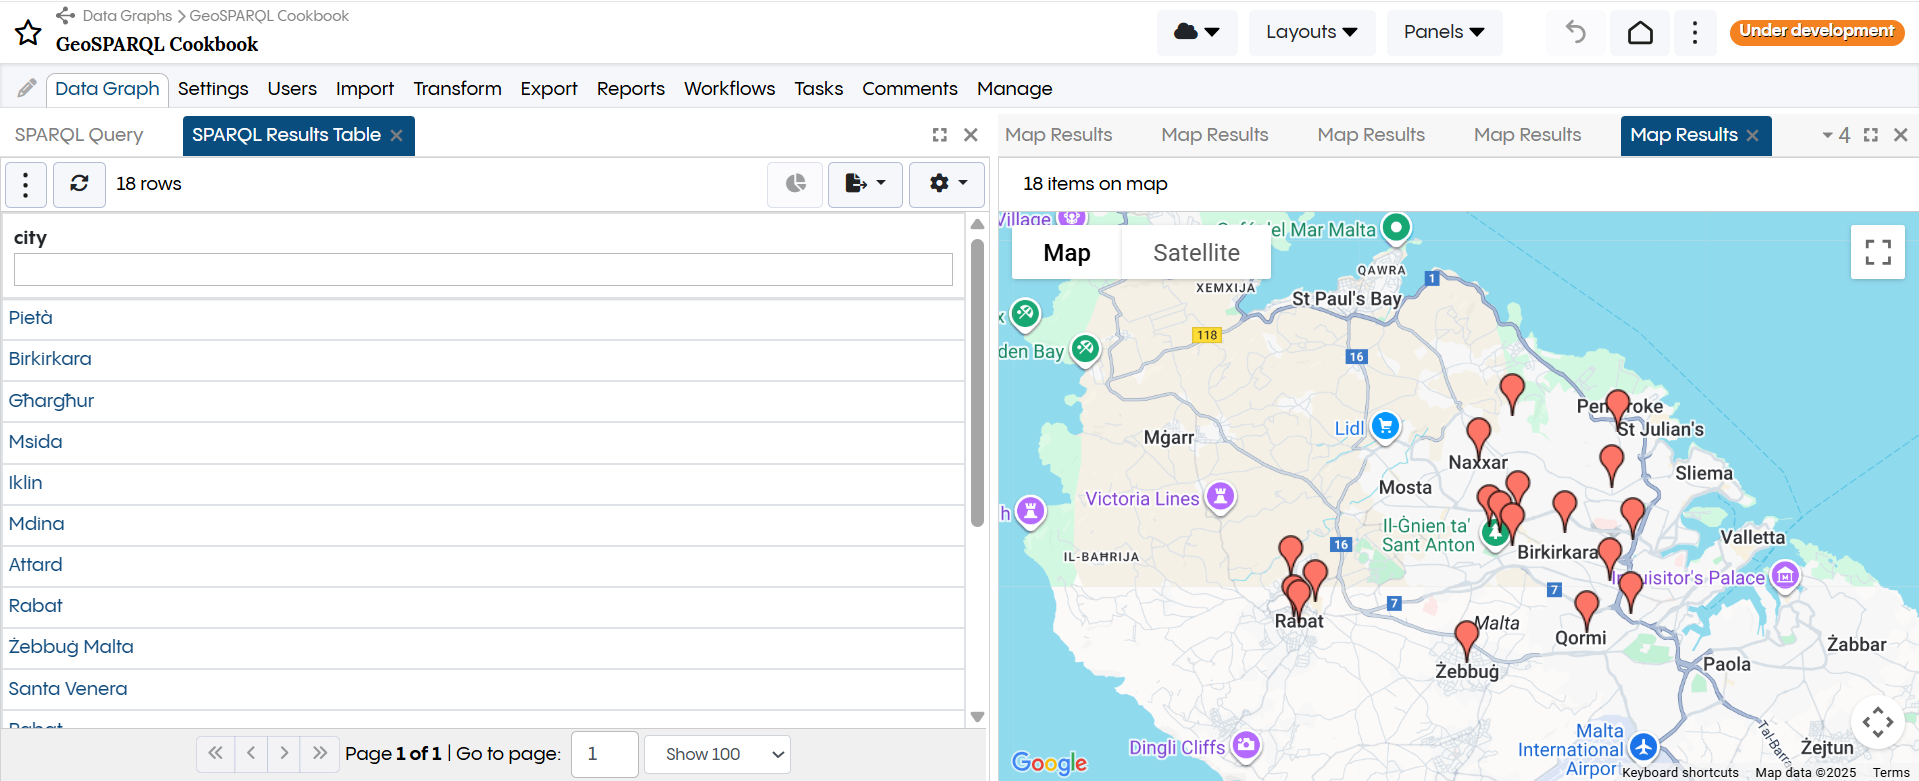Click the home icon in header
The image size is (1919, 781).
[1640, 33]
